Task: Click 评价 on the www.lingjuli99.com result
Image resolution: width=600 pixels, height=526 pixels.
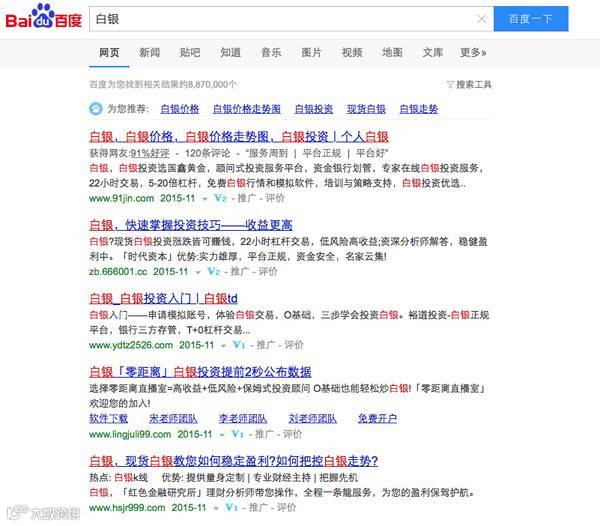Action: point(292,434)
